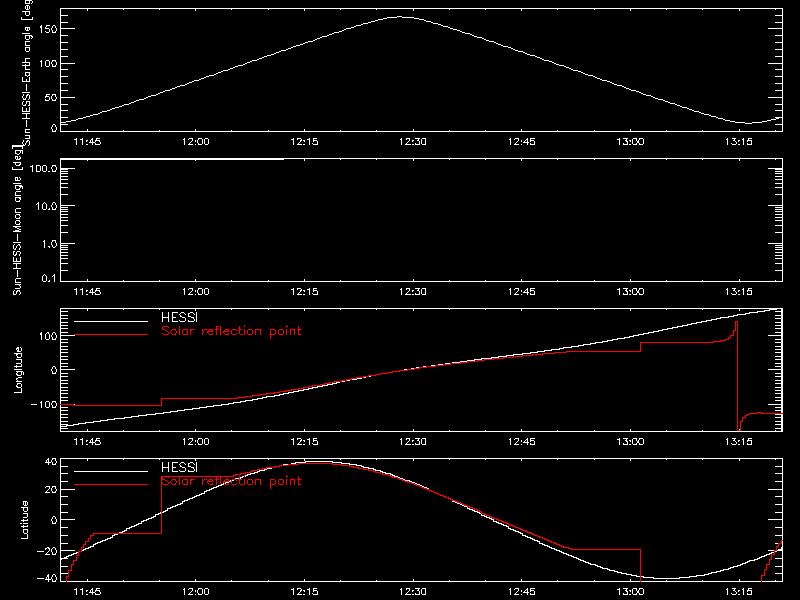Click the 100 tick label on Earth-angle plot
The height and width of the screenshot is (600, 800).
point(47,63)
